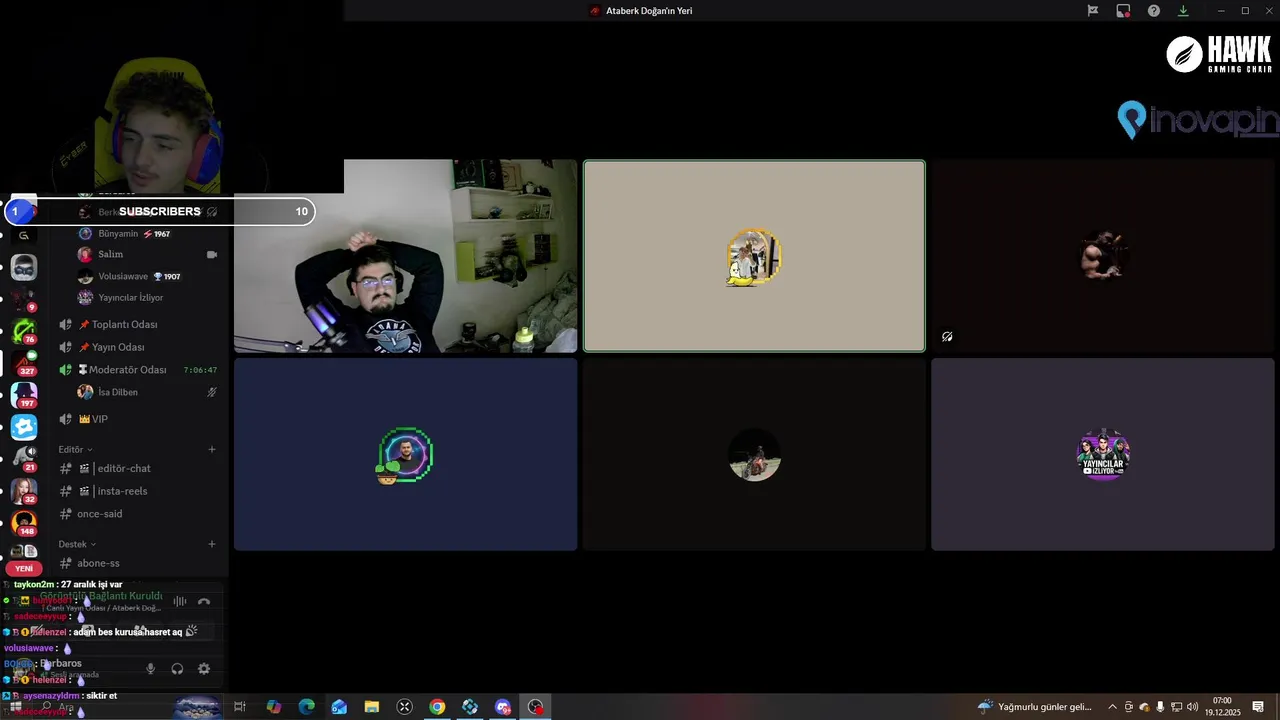1280x720 pixels.
Task: Click the green download update icon
Action: click(x=1183, y=11)
